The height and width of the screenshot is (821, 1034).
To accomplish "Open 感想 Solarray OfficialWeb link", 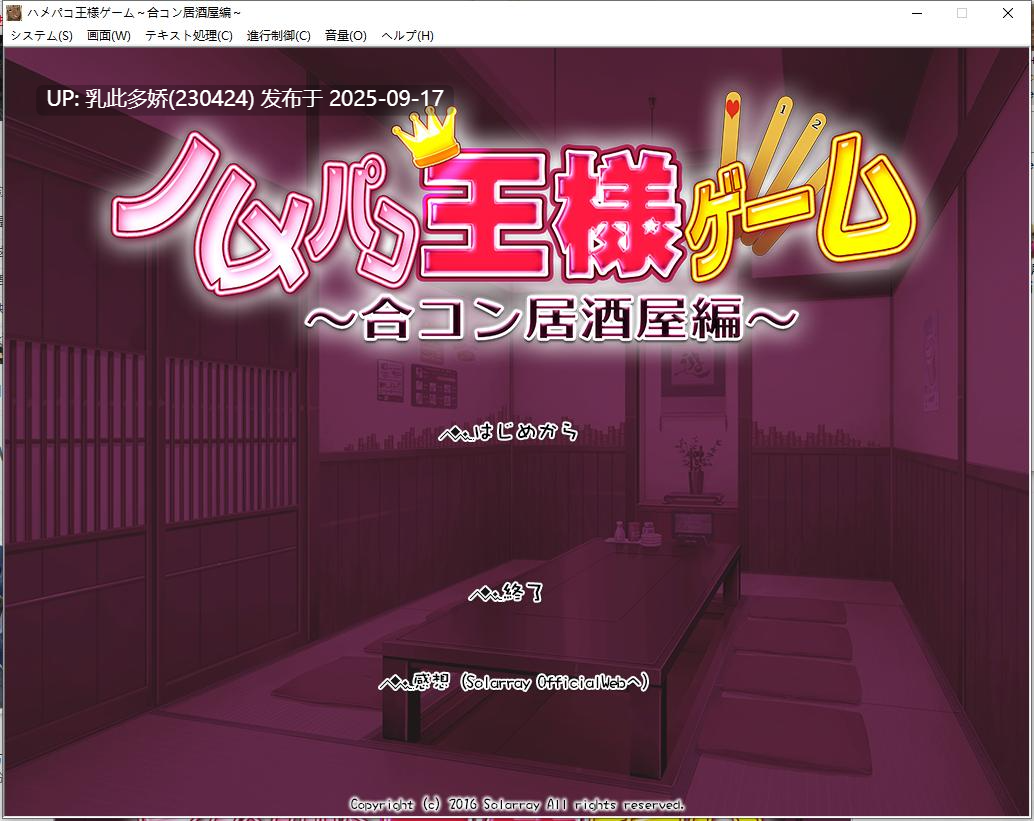I will tap(514, 682).
